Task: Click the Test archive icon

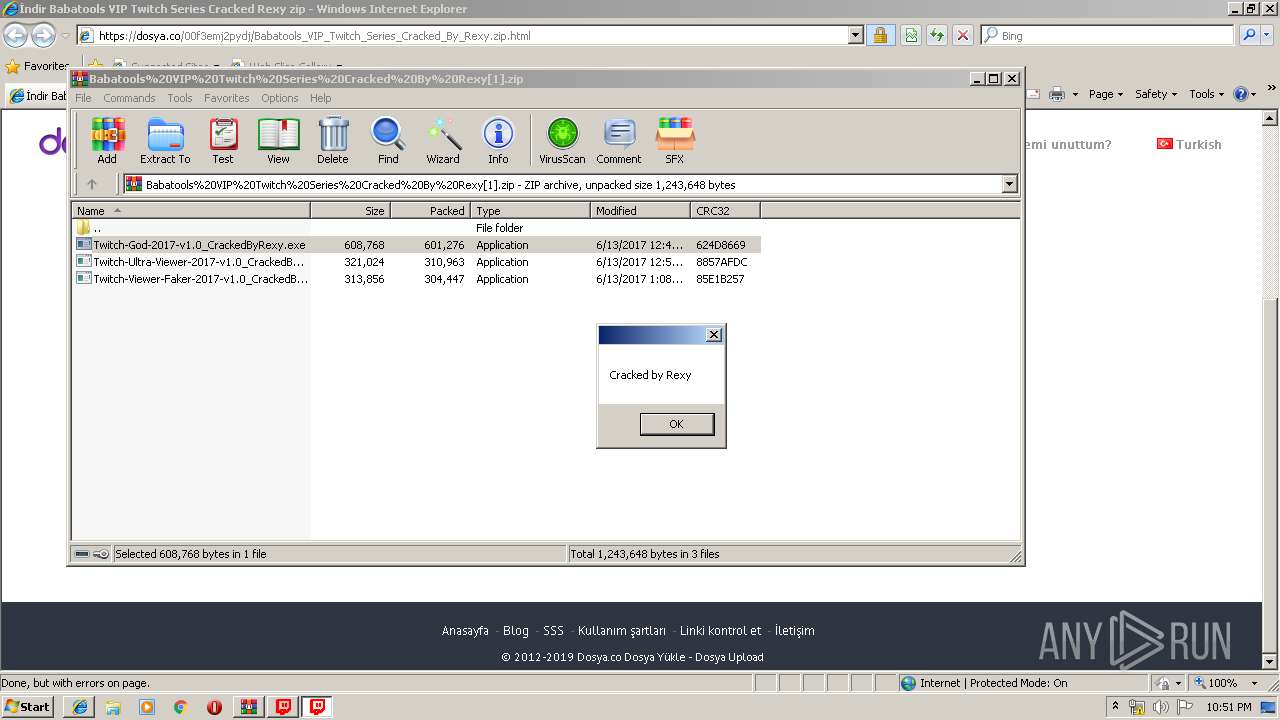Action: (x=223, y=141)
